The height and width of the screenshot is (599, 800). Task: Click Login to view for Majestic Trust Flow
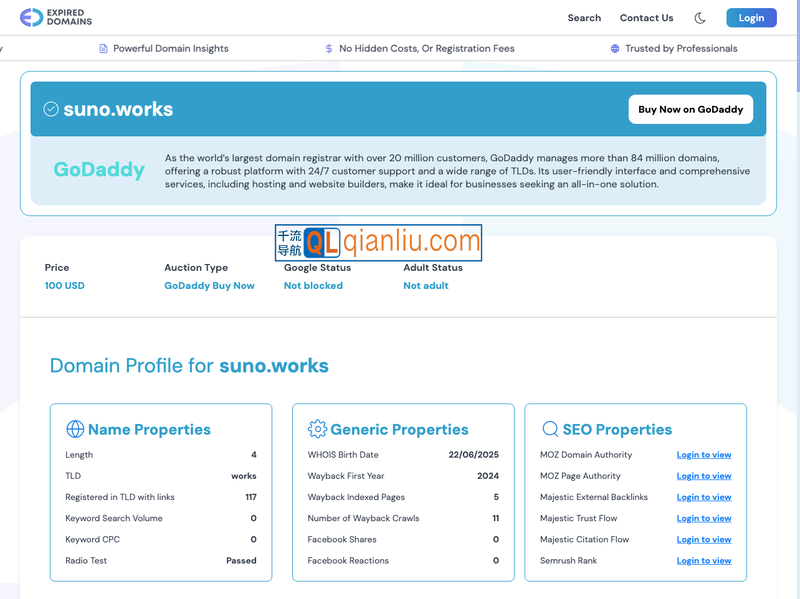click(x=704, y=518)
